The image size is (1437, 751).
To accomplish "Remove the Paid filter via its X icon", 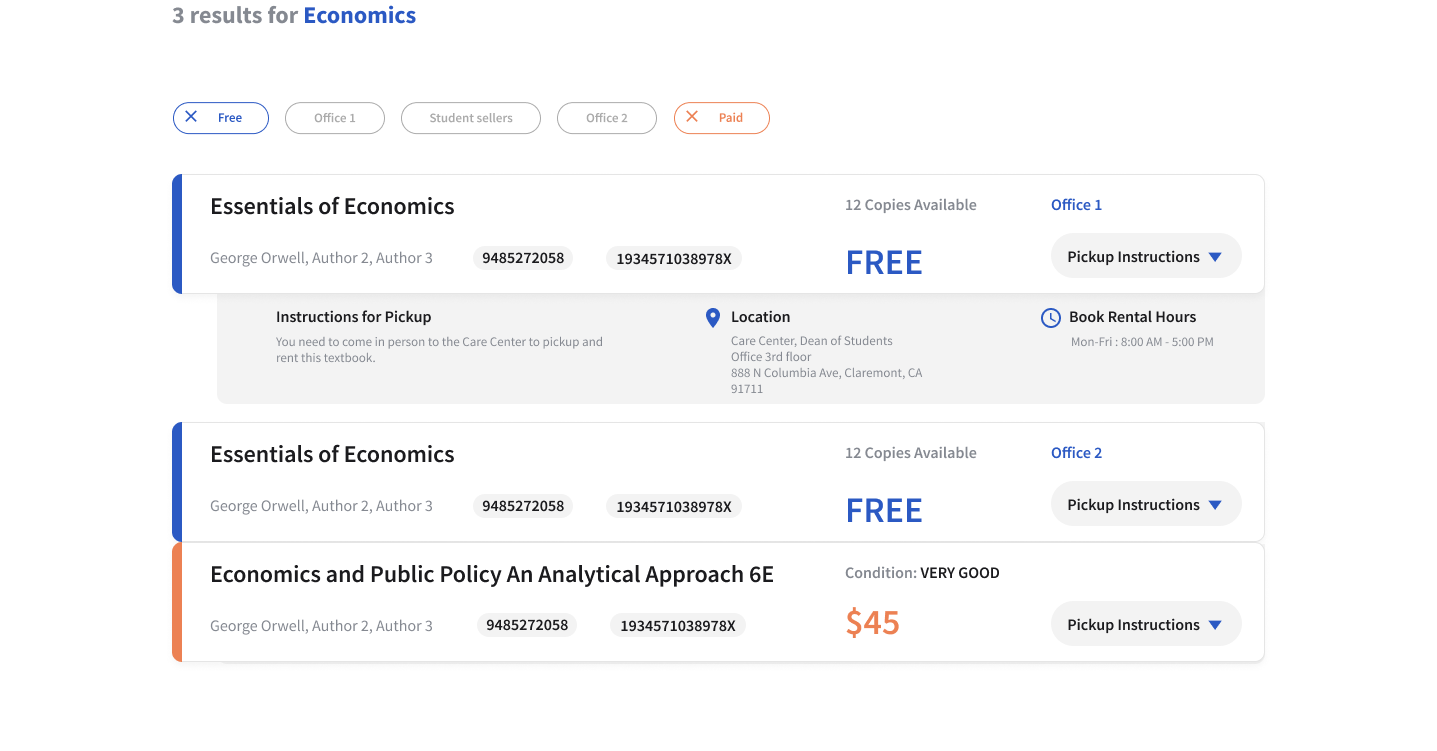I will click(692, 117).
